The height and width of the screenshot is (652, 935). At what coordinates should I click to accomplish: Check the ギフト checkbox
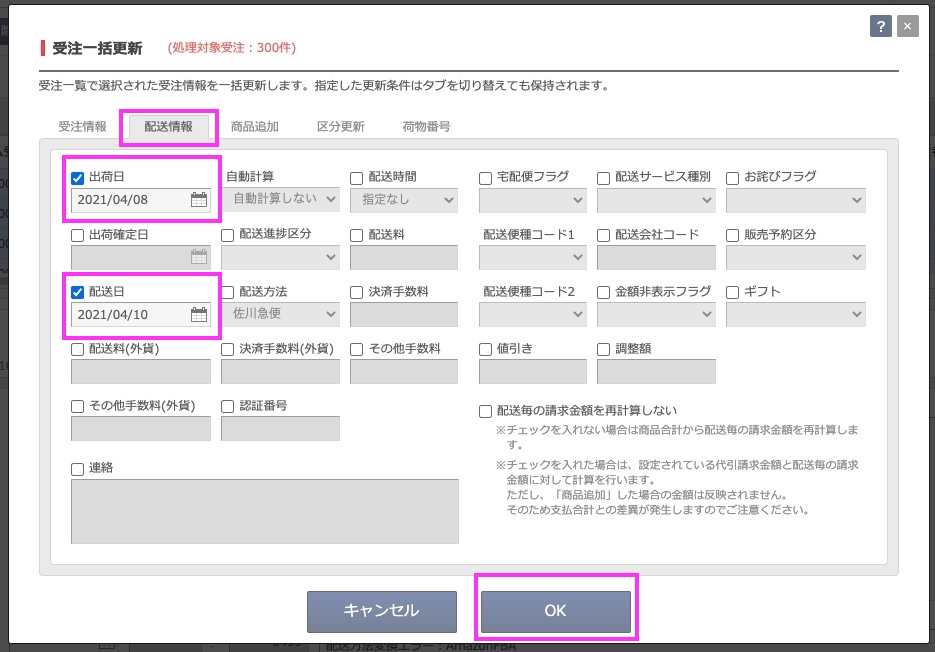(733, 293)
